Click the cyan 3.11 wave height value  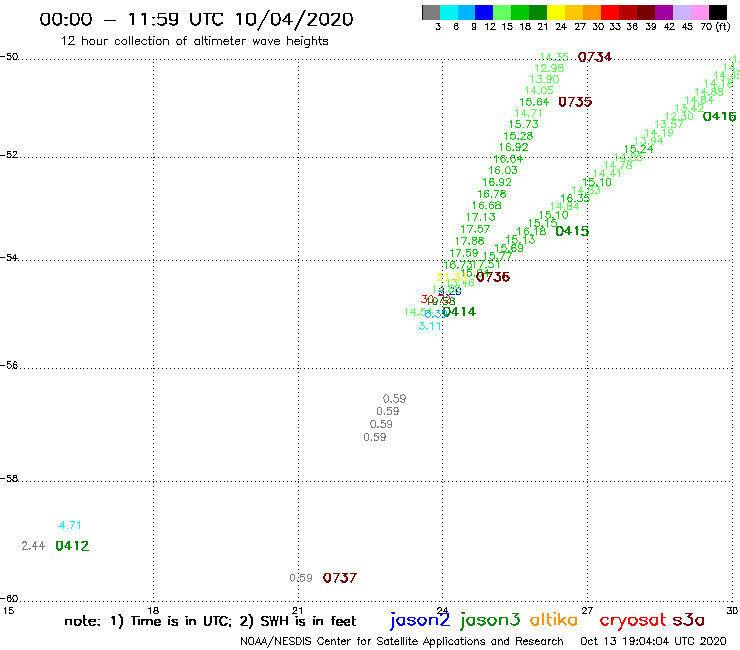[430, 326]
